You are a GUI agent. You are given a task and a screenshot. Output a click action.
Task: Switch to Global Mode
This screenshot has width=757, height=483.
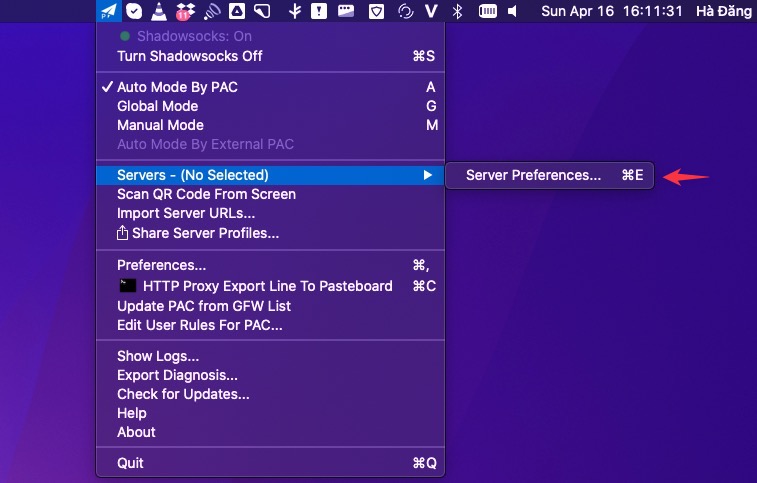pos(270,106)
